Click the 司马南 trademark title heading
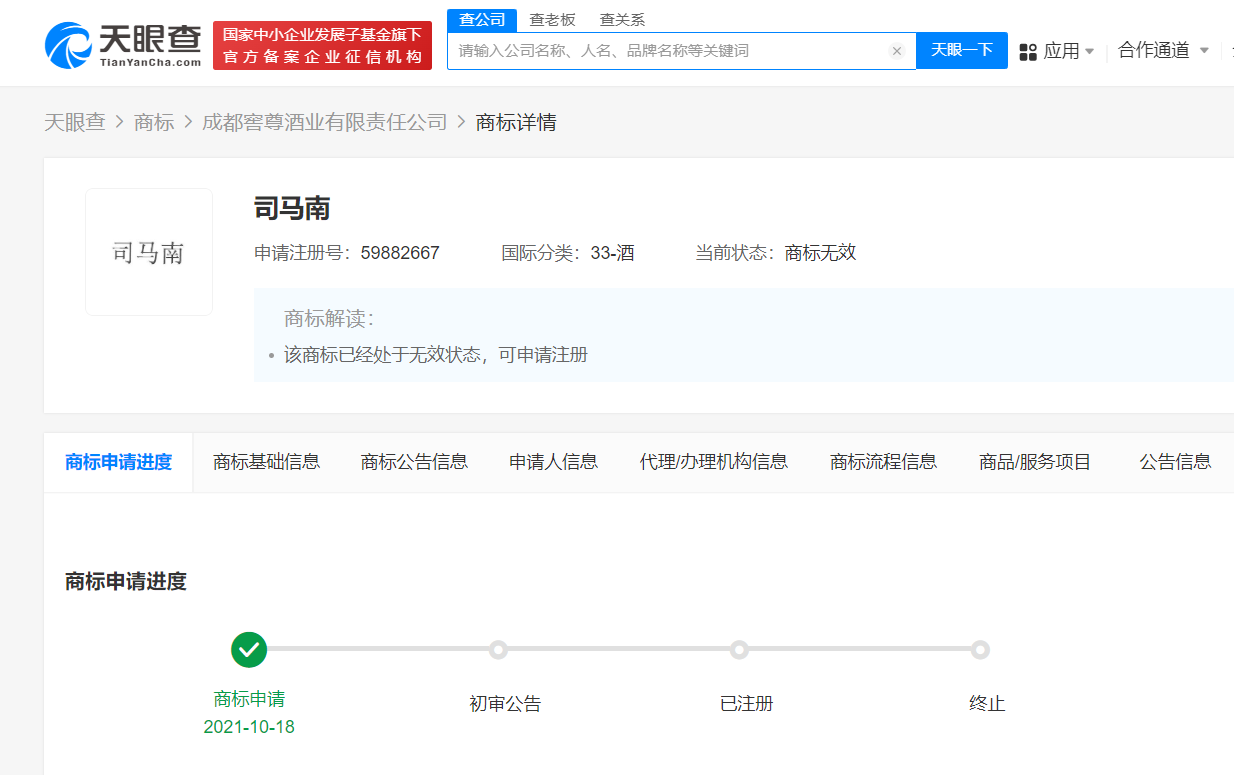Viewport: 1234px width, 775px height. (x=292, y=208)
